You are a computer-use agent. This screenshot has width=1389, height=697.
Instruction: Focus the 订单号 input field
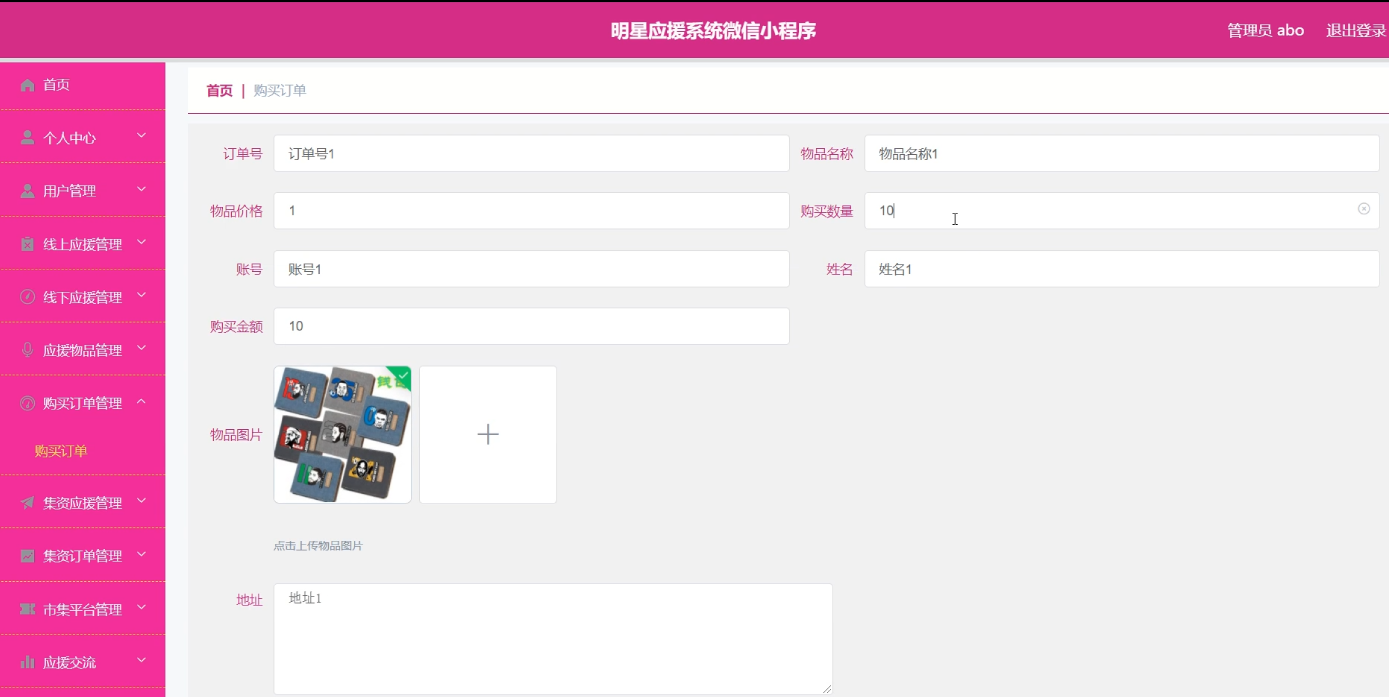[531, 154]
